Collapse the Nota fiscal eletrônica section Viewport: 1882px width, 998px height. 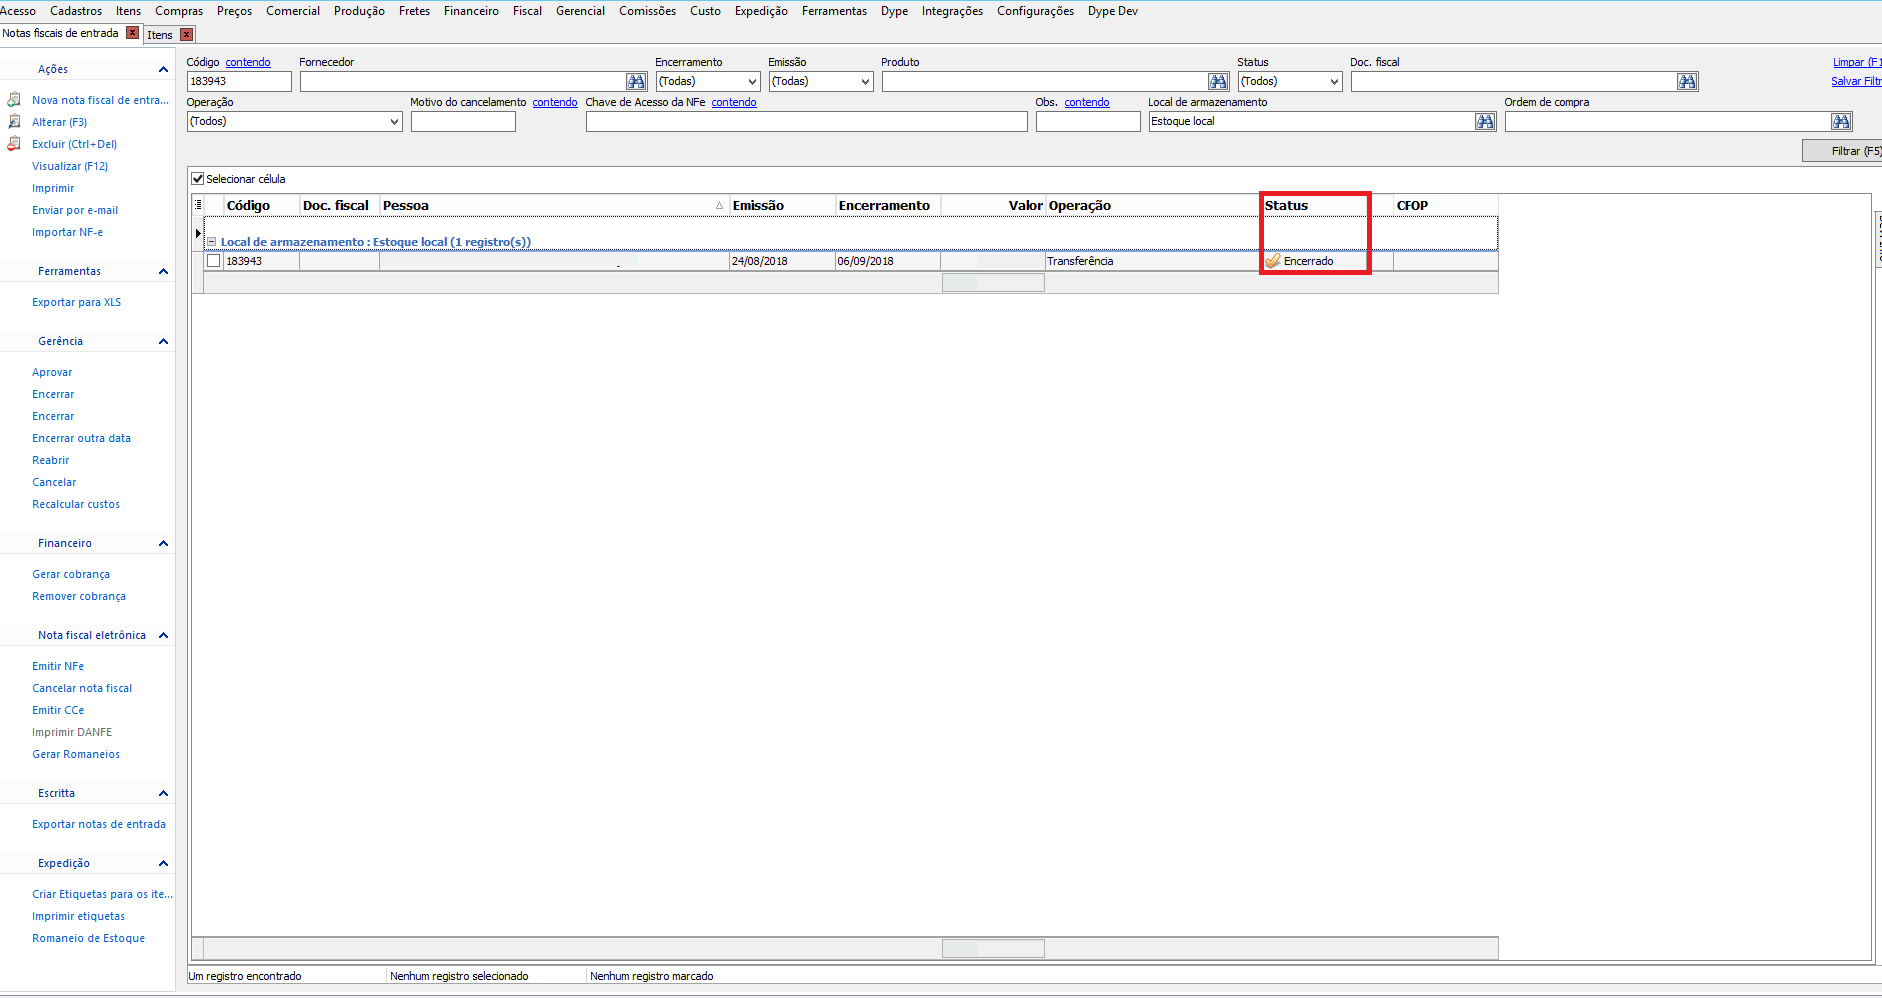163,635
